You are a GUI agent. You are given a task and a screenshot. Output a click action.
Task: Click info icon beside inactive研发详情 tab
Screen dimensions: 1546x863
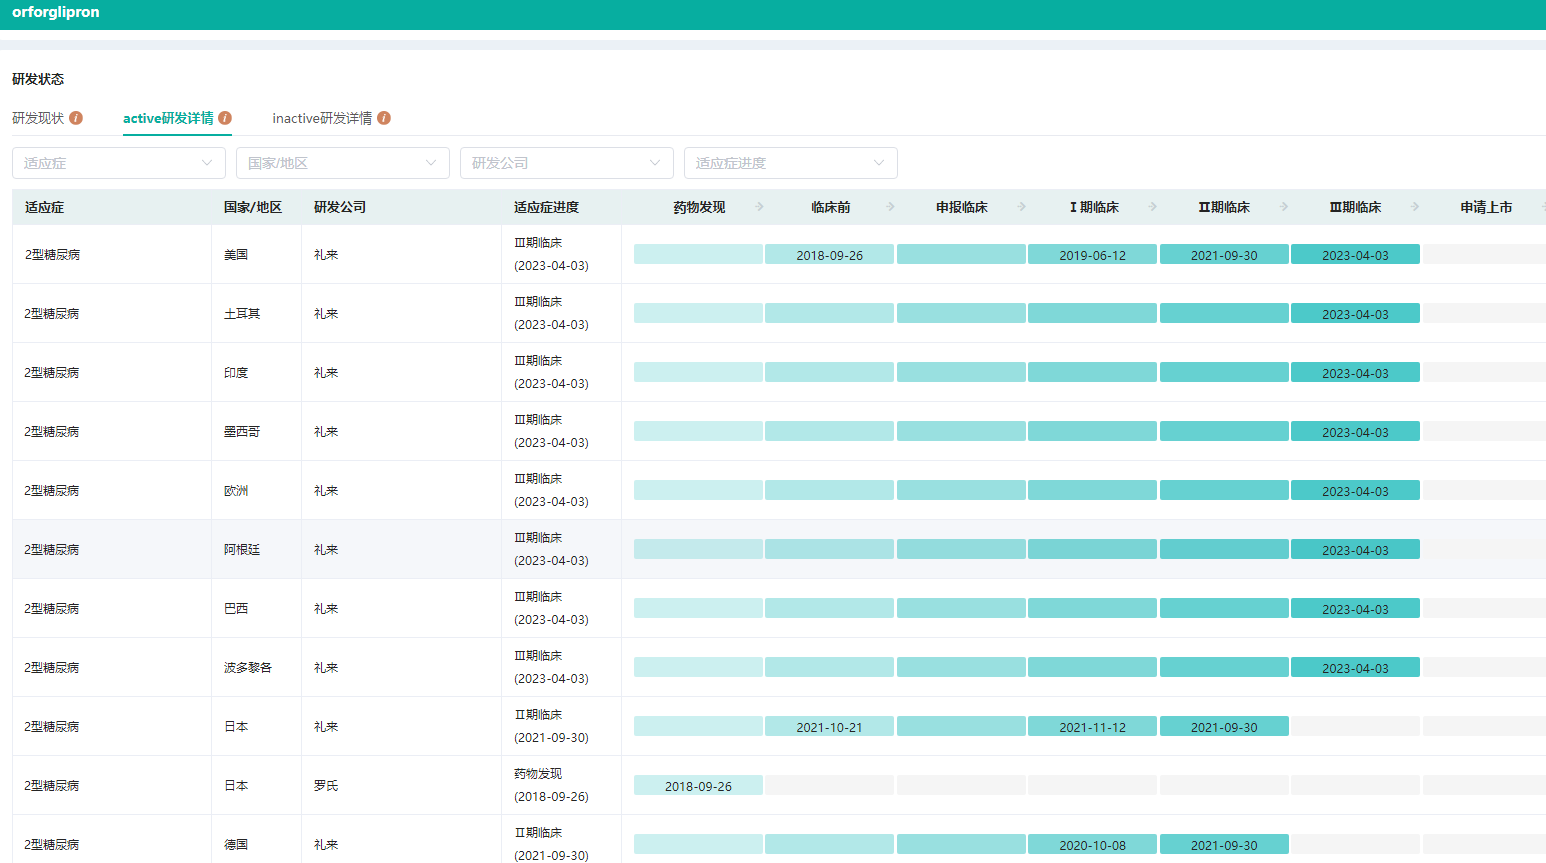[384, 118]
